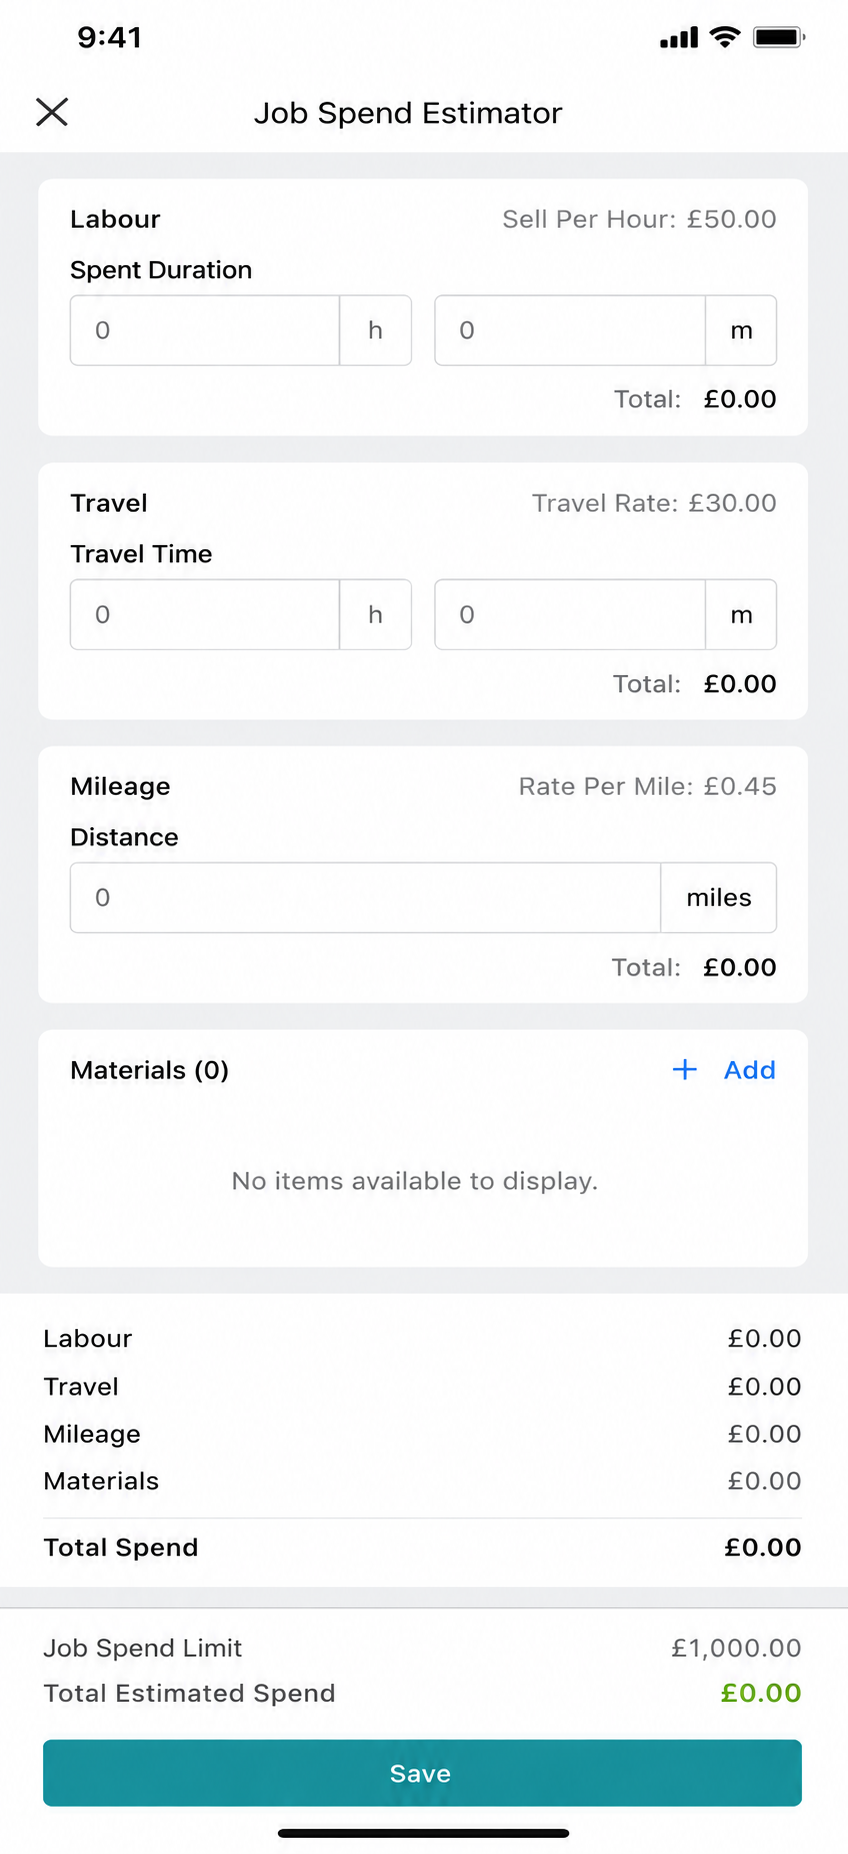Image resolution: width=848 pixels, height=1854 pixels.
Task: Tap the plus icon beside Add
Action: [685, 1070]
